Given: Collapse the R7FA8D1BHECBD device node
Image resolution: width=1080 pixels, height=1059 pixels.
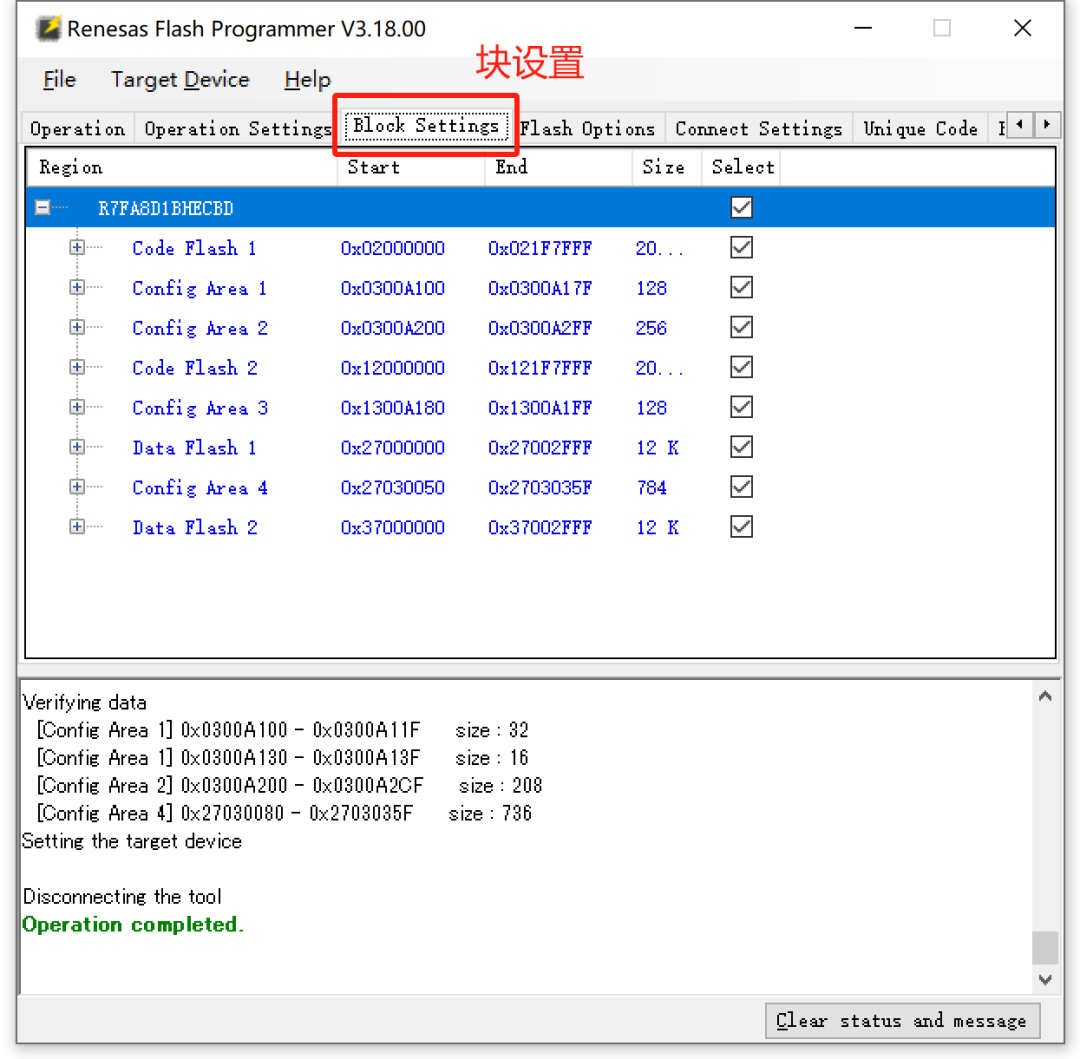Looking at the screenshot, I should (x=43, y=208).
